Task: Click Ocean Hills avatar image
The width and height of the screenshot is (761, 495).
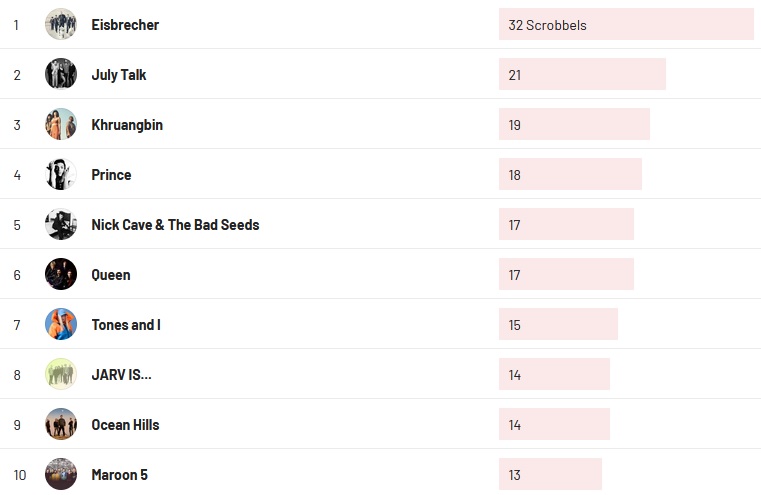Action: tap(61, 424)
